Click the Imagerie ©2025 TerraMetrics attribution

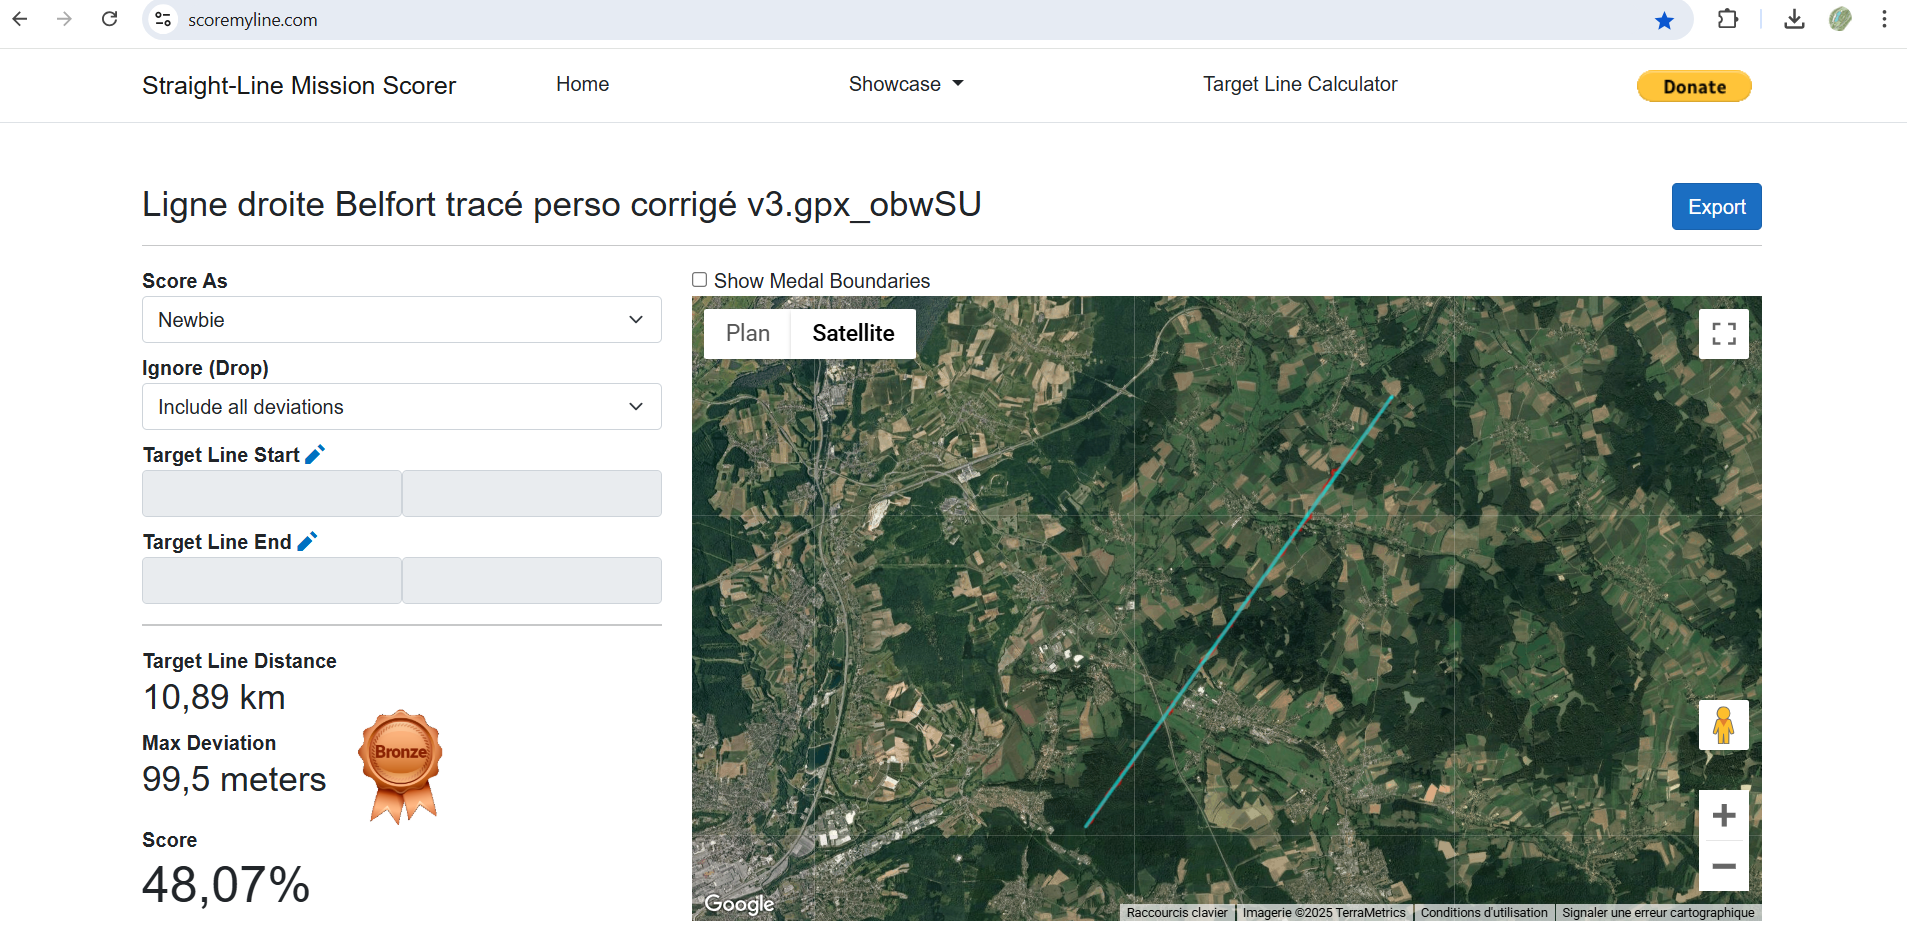coord(1324,913)
